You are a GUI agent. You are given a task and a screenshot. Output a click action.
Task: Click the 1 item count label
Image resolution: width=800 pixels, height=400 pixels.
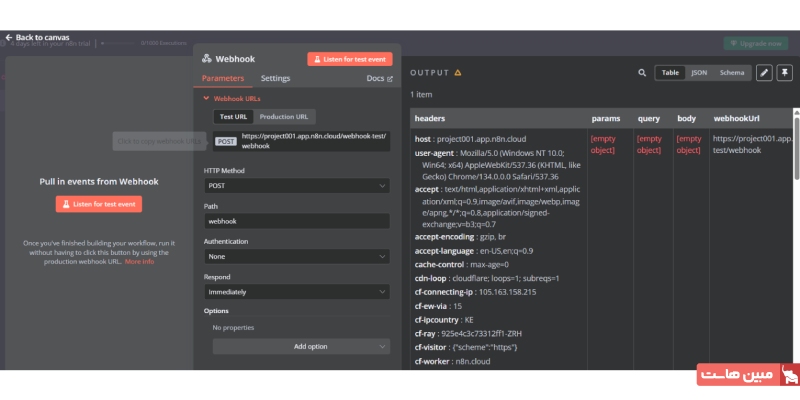pos(421,94)
